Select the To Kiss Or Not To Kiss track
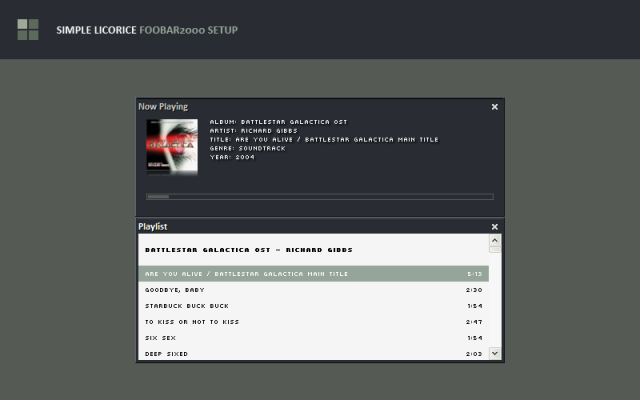 [x=313, y=322]
